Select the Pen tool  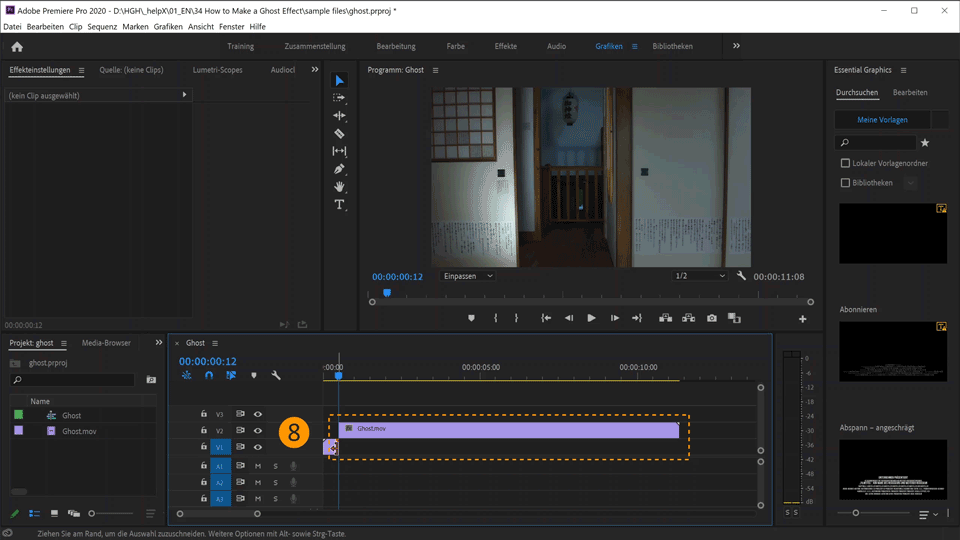[339, 169]
